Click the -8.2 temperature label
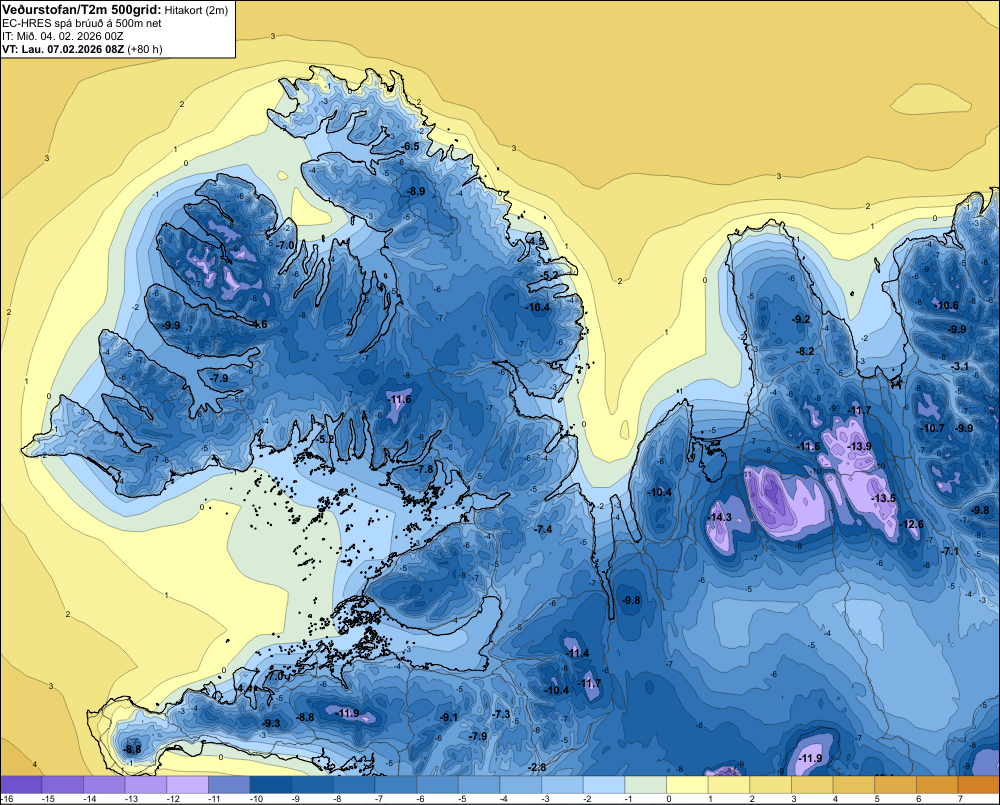 tap(806, 351)
